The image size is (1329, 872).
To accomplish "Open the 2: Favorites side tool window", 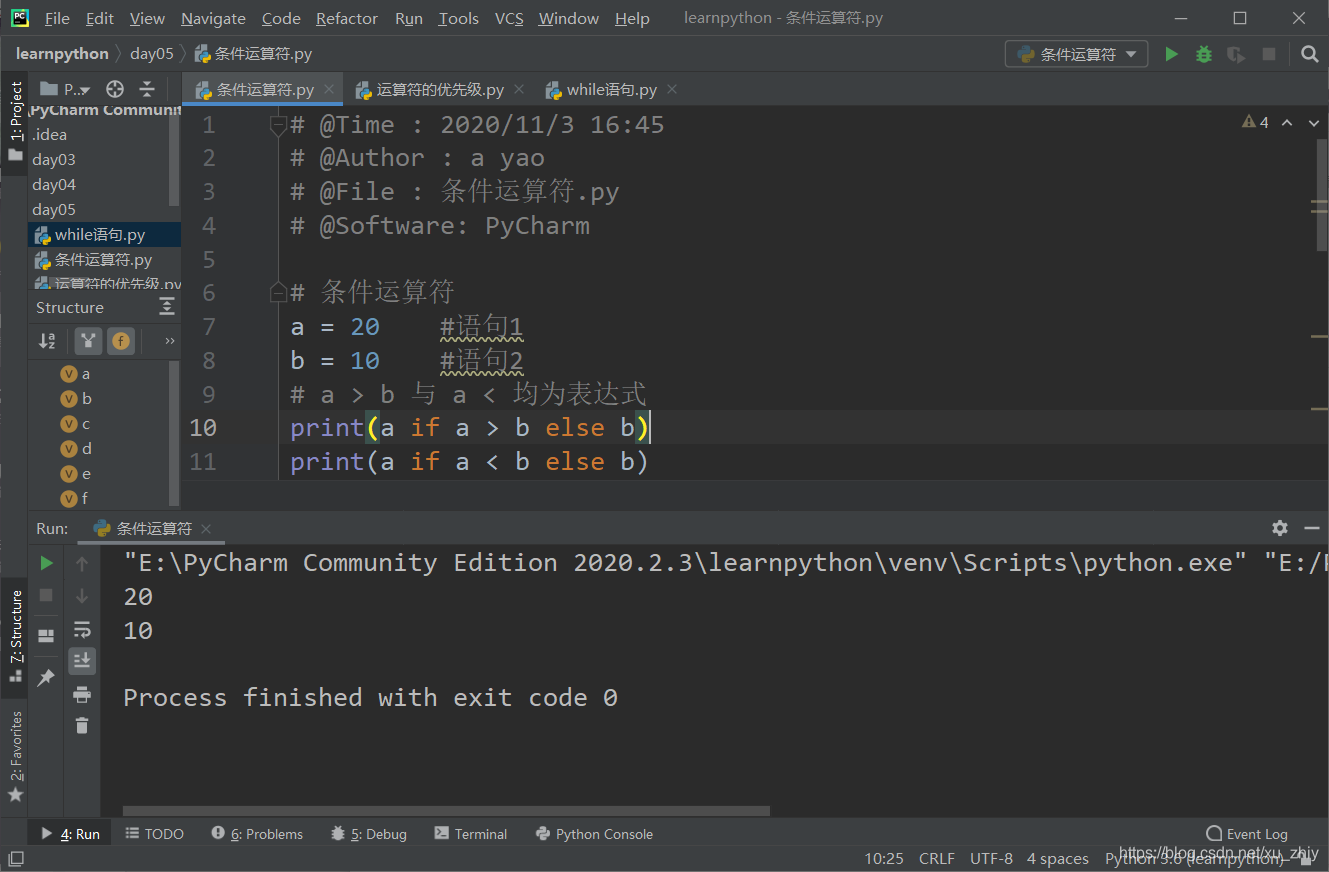I will 15,757.
